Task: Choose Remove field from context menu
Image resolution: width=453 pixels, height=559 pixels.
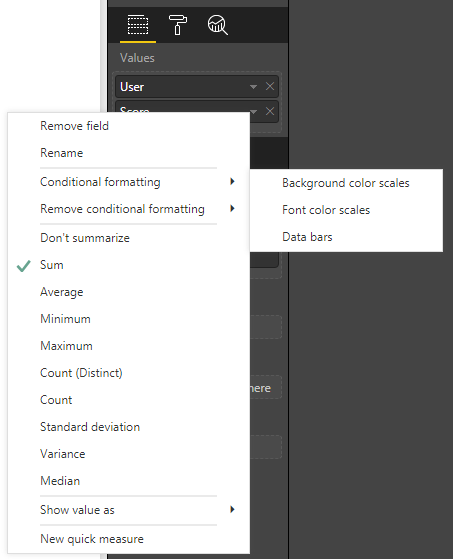Action: [129, 126]
